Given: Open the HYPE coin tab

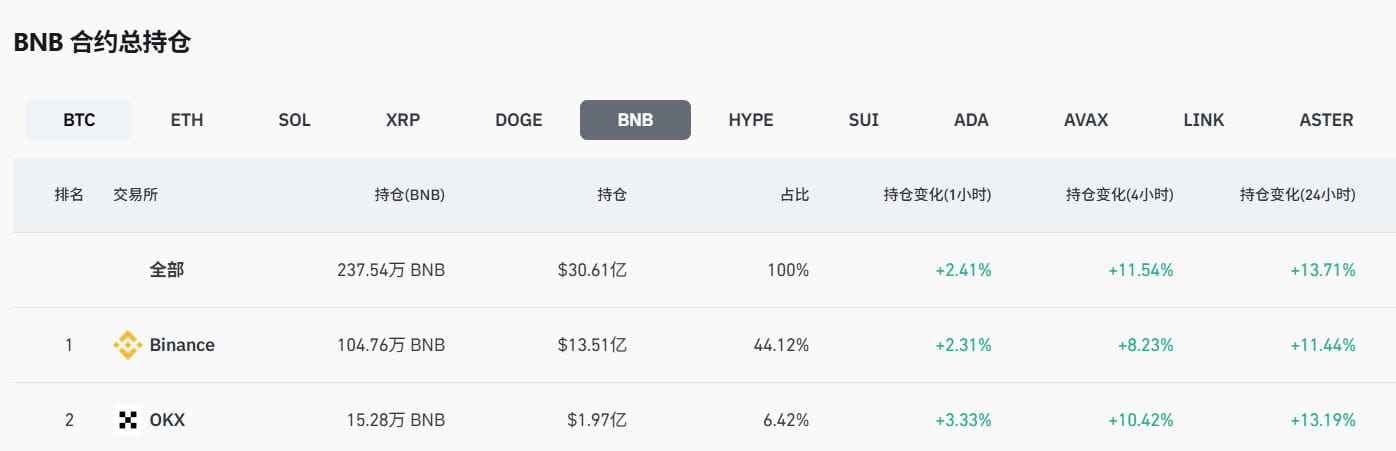Looking at the screenshot, I should (x=751, y=120).
